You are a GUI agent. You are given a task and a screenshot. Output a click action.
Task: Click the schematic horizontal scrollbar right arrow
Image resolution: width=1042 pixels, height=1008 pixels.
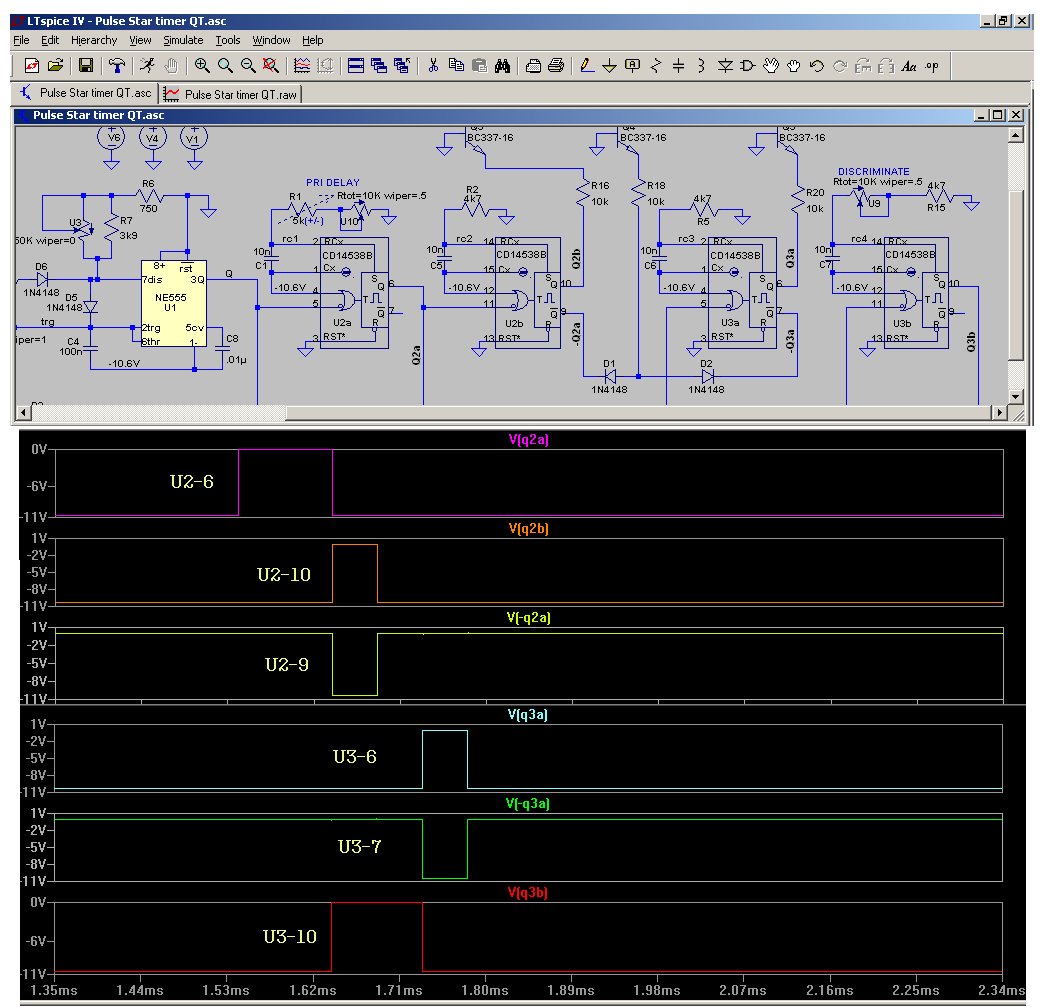click(998, 412)
